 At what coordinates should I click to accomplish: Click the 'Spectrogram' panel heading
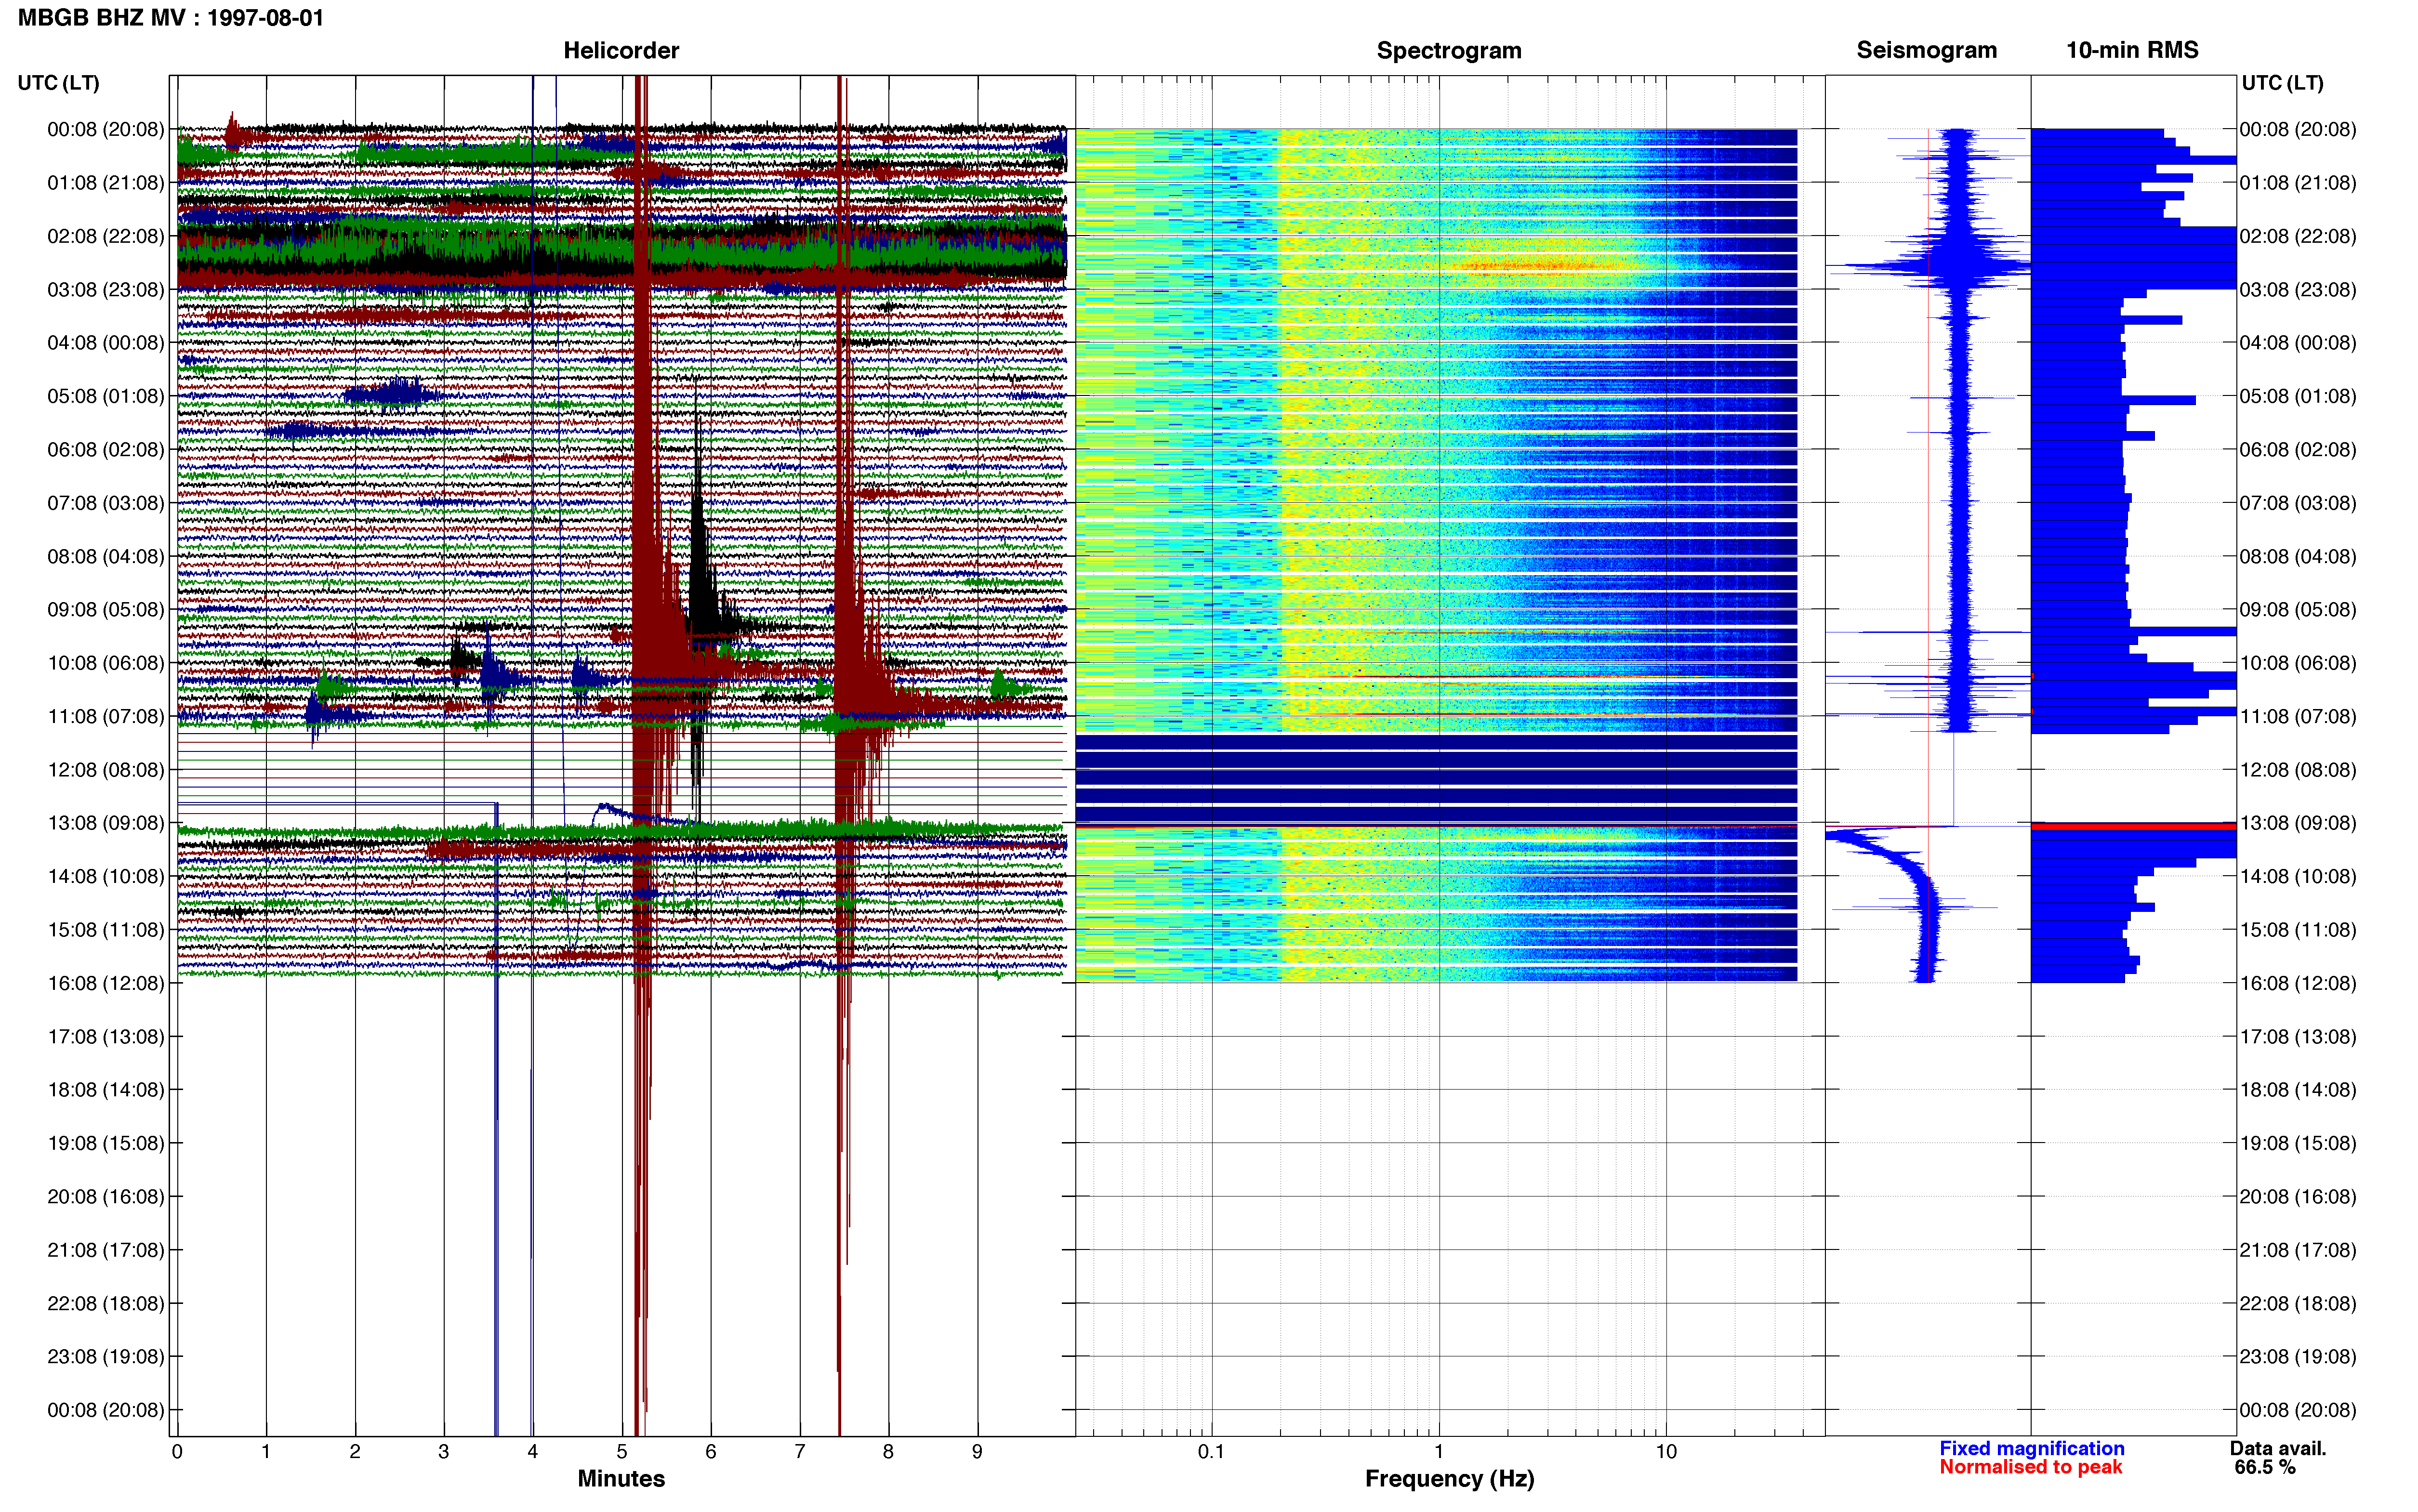[1449, 50]
